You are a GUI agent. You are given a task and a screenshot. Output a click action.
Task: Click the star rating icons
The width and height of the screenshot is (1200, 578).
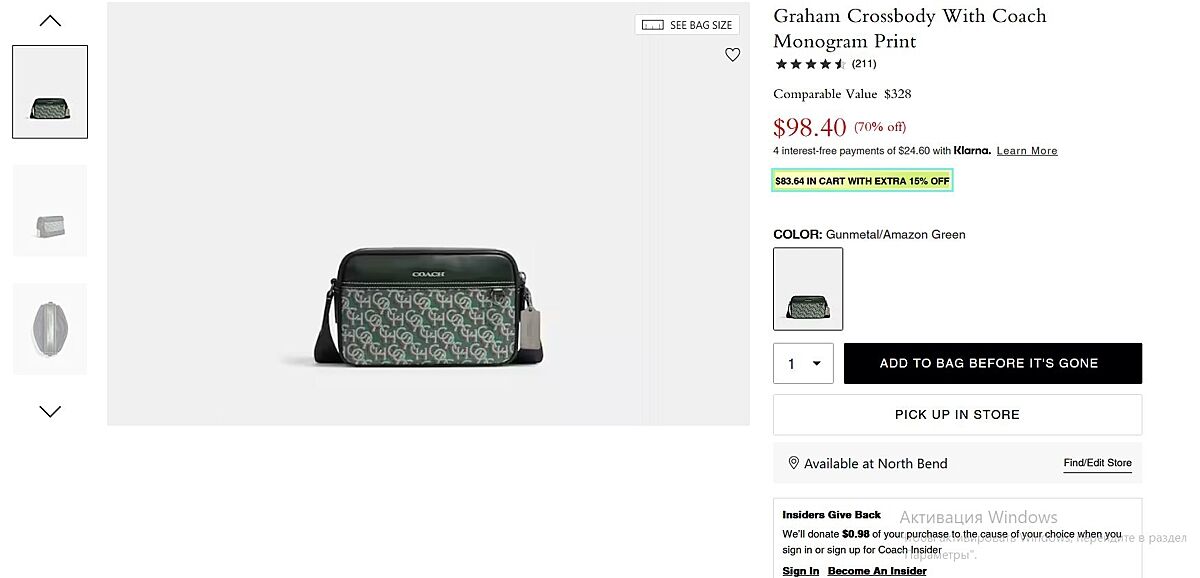point(810,64)
